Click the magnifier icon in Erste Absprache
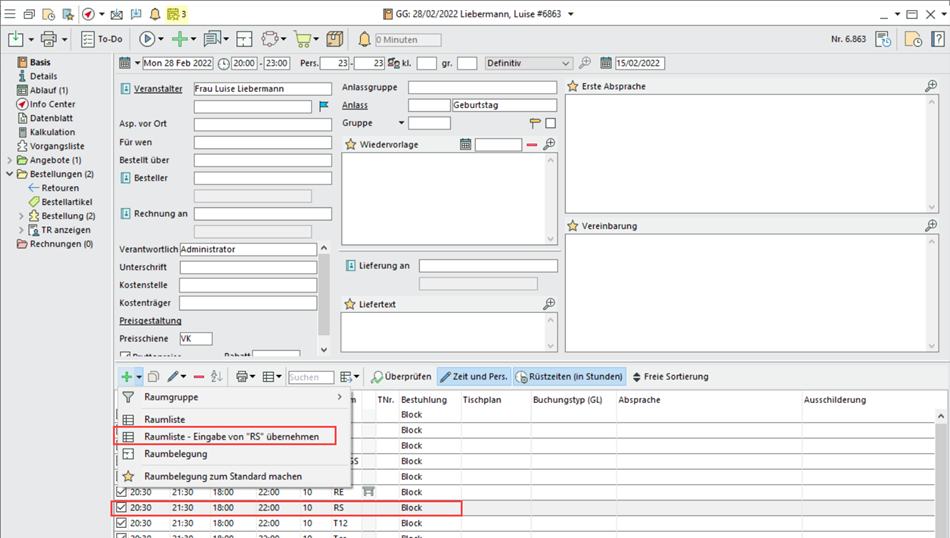This screenshot has height=538, width=950. [930, 87]
